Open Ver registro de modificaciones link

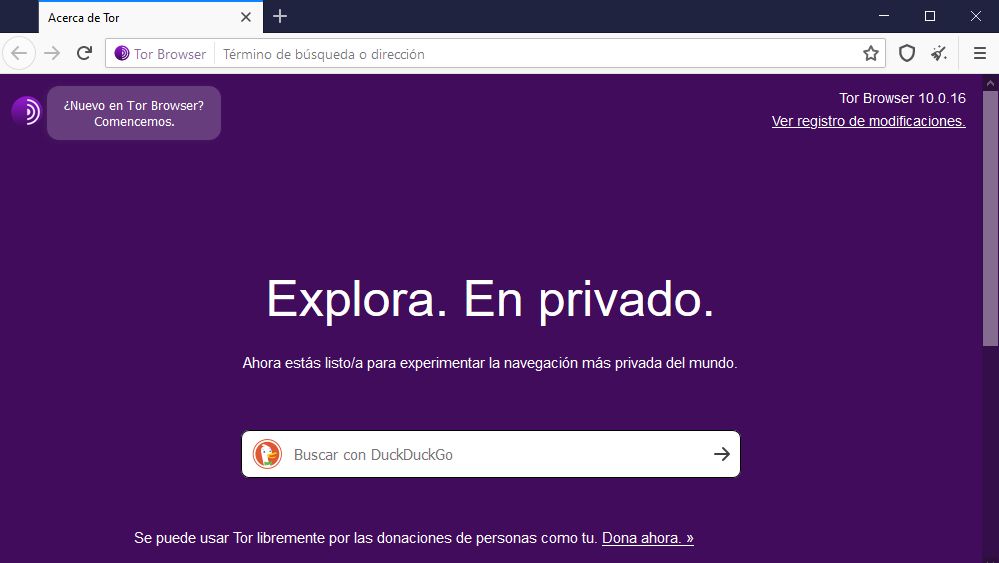coord(868,121)
